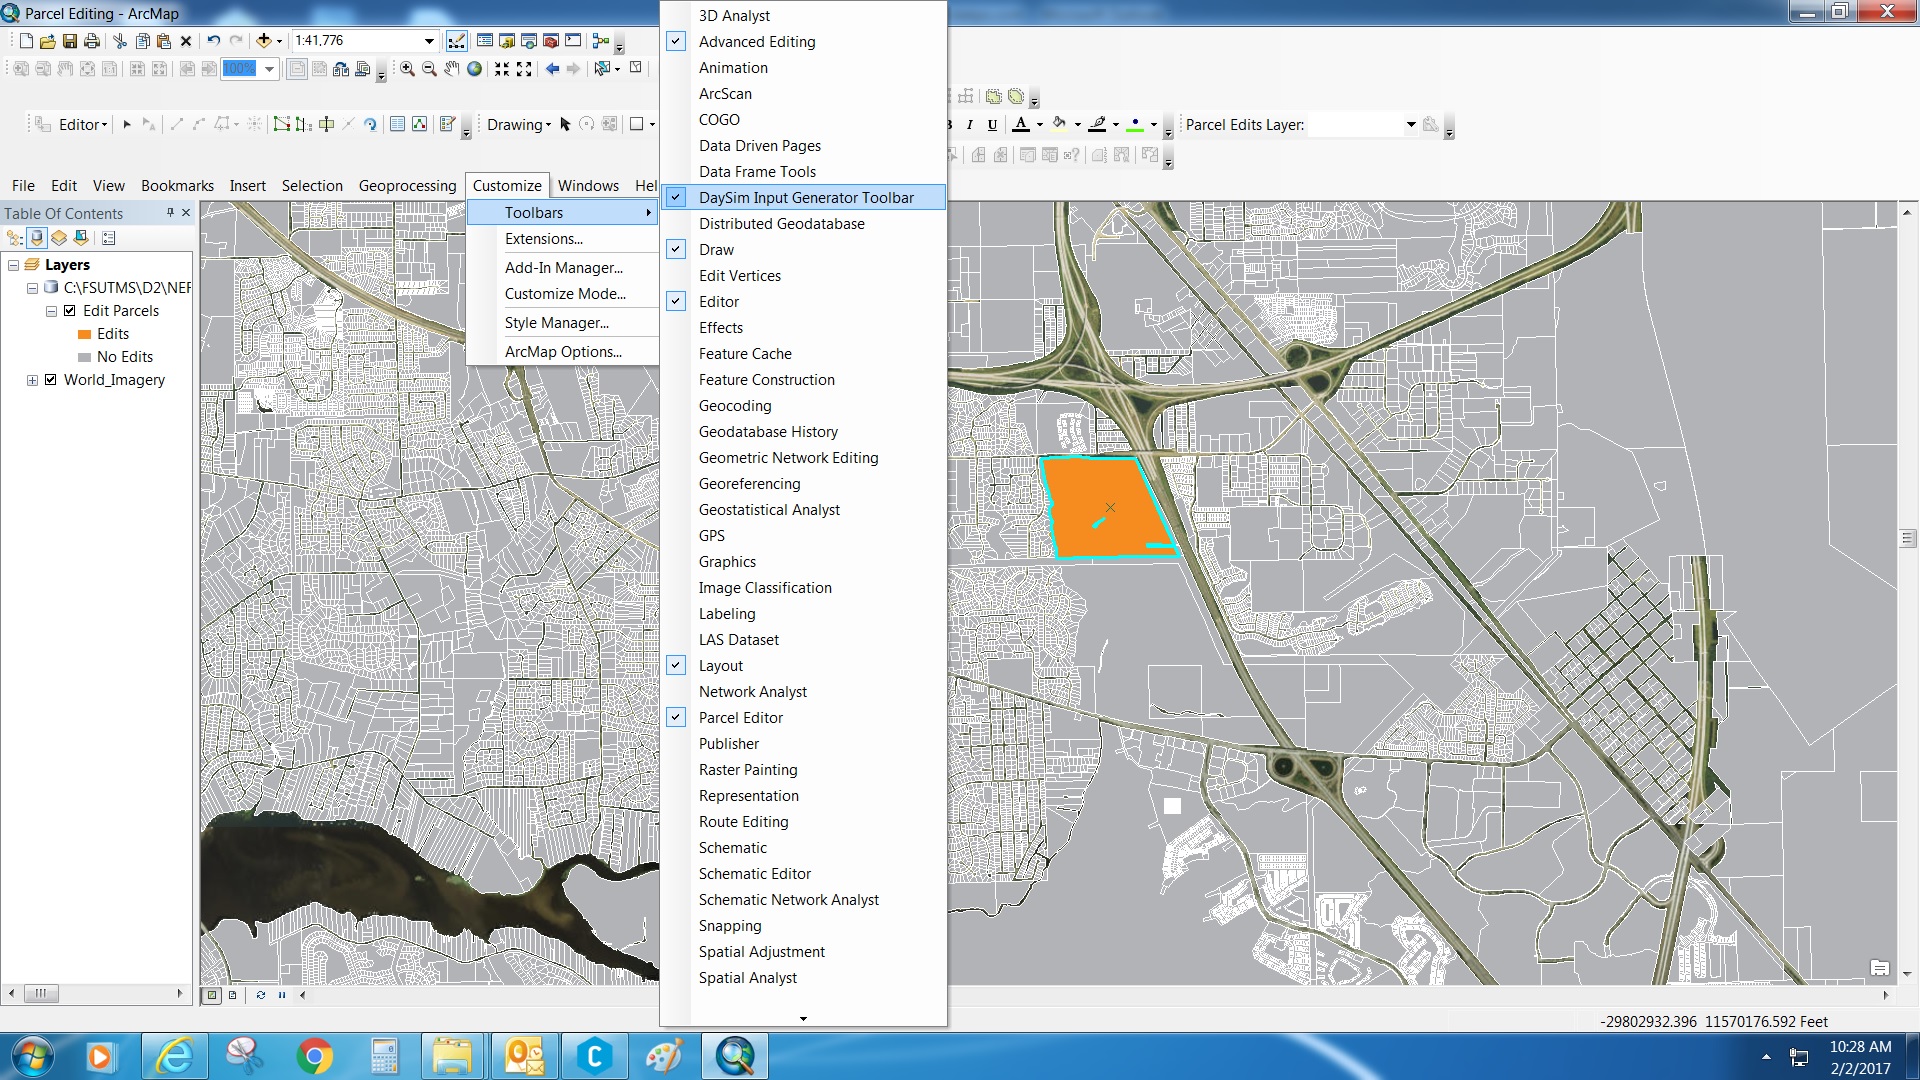This screenshot has height=1080, width=1920.
Task: Select the Edit tool arrow in Editor toolbar
Action: [127, 124]
